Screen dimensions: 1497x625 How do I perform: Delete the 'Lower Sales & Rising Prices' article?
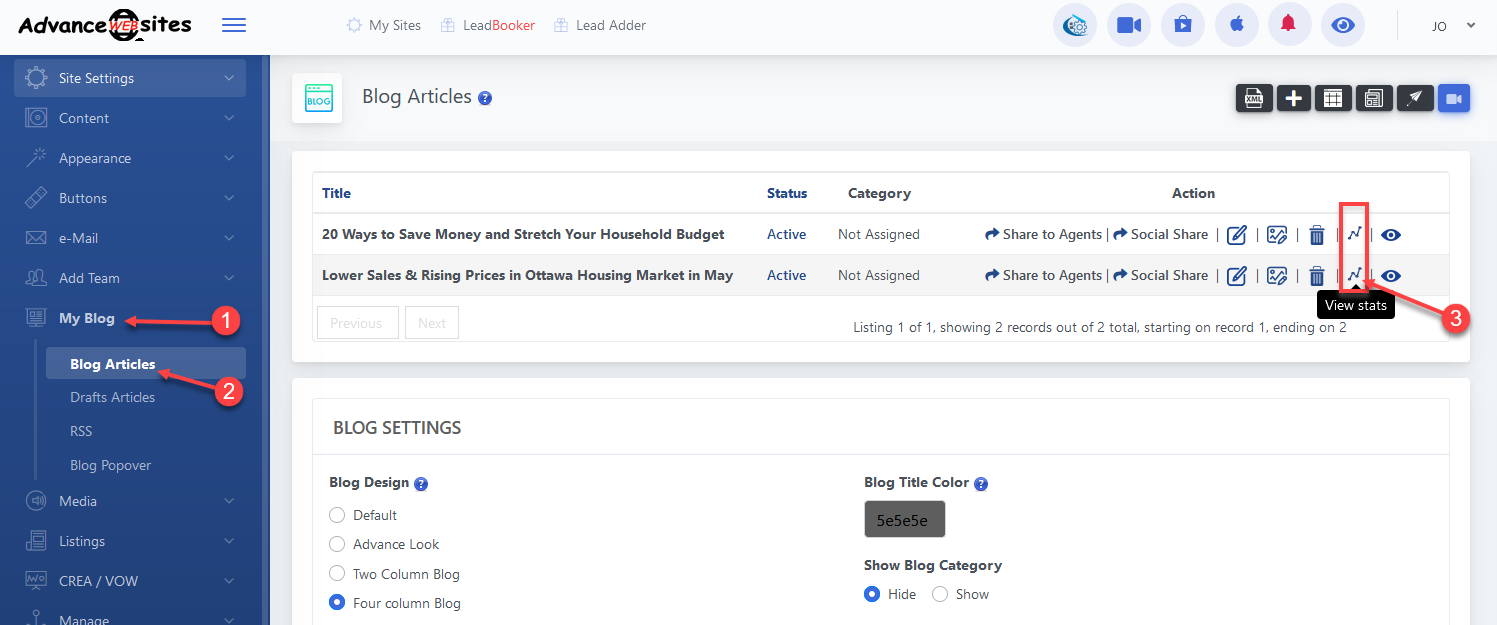click(x=1317, y=276)
